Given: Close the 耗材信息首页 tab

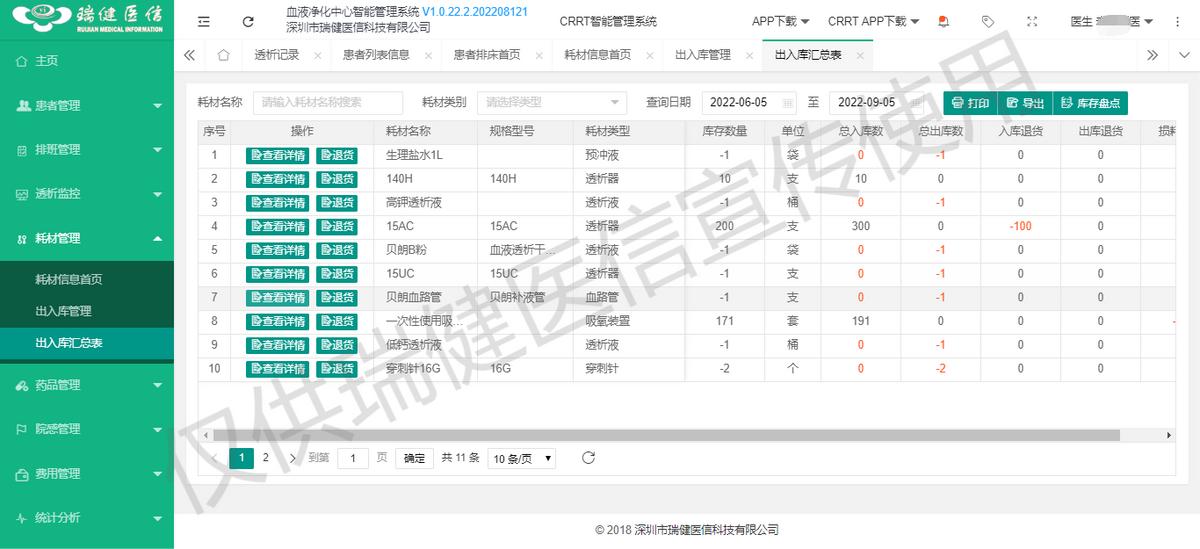Looking at the screenshot, I should pyautogui.click(x=650, y=56).
